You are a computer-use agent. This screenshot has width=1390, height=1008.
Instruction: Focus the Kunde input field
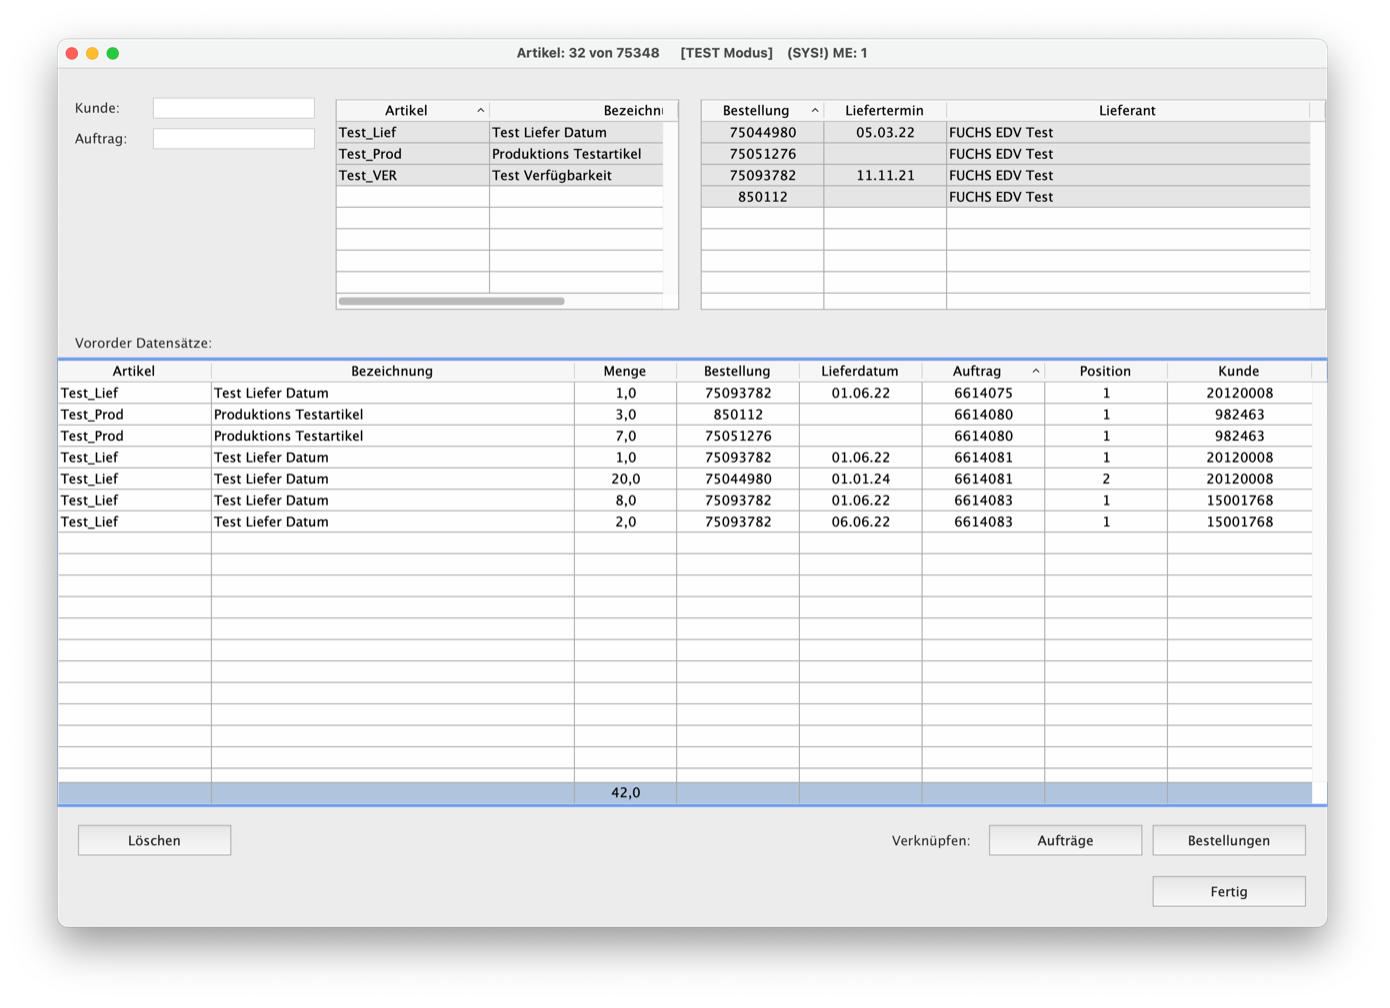[x=233, y=108]
